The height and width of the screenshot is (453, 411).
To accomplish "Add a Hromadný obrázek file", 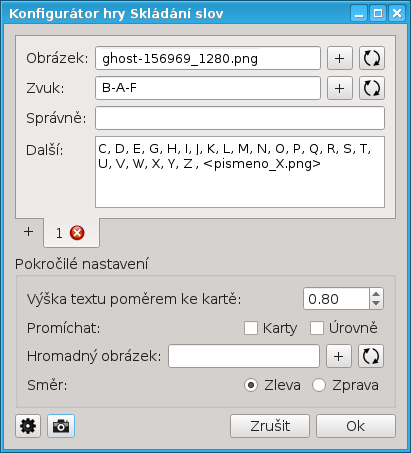I will coord(339,356).
